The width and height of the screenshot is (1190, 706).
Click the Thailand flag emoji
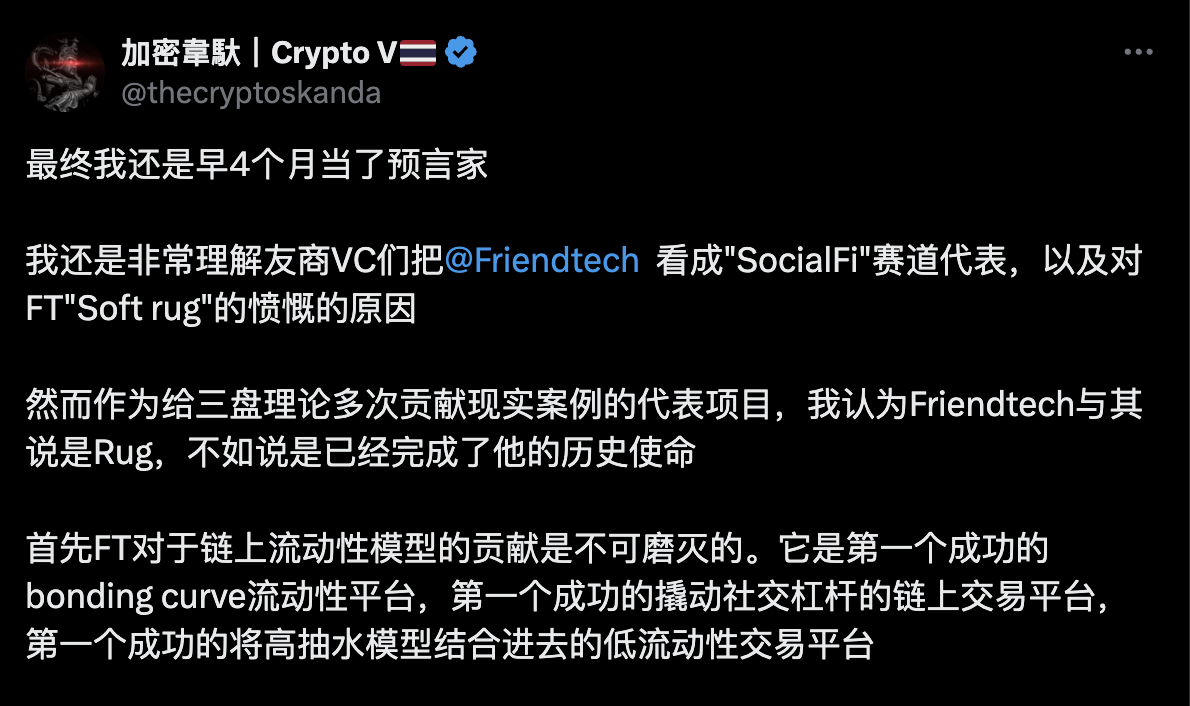click(418, 53)
